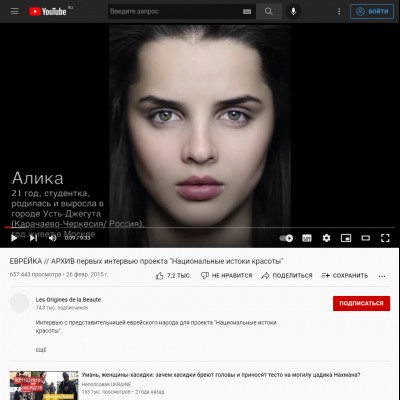Open the on-screen keyboard icon

pos(247,12)
